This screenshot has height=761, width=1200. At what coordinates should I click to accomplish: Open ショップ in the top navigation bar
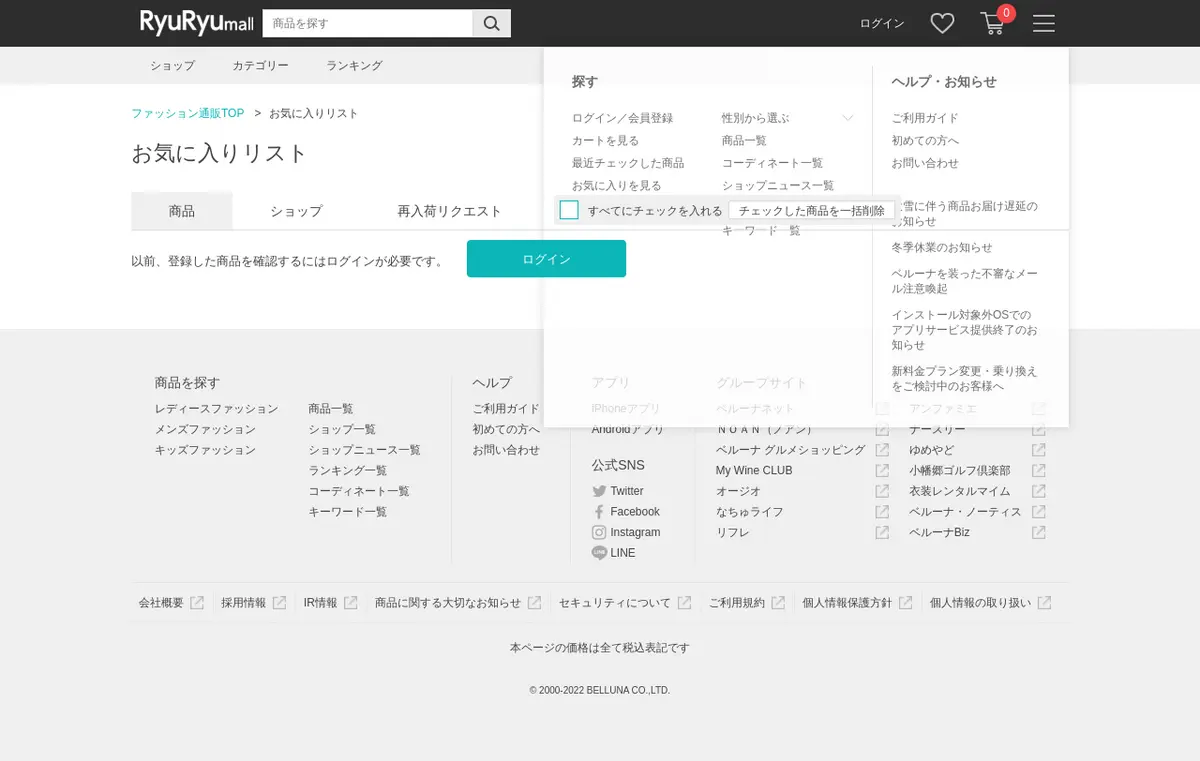click(173, 66)
